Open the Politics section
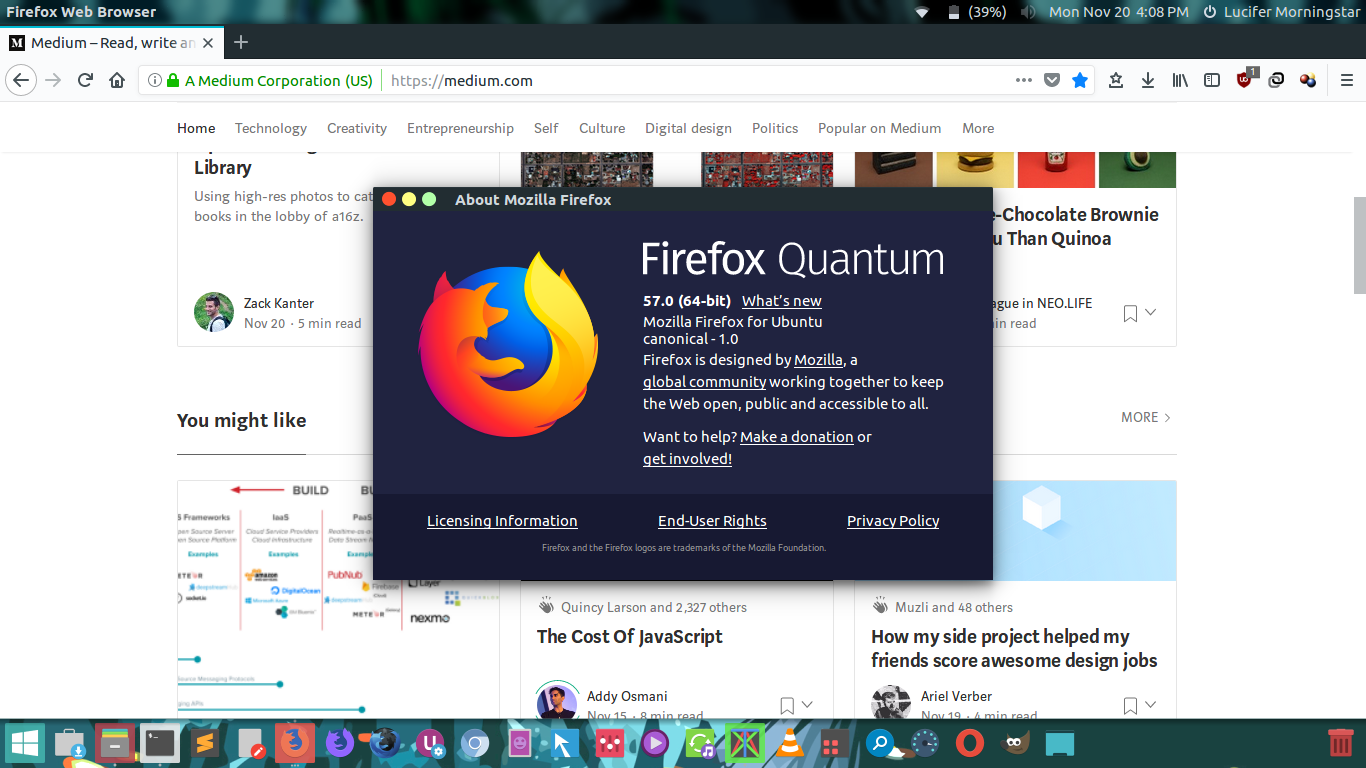Screen dimensions: 1366x768 (775, 128)
